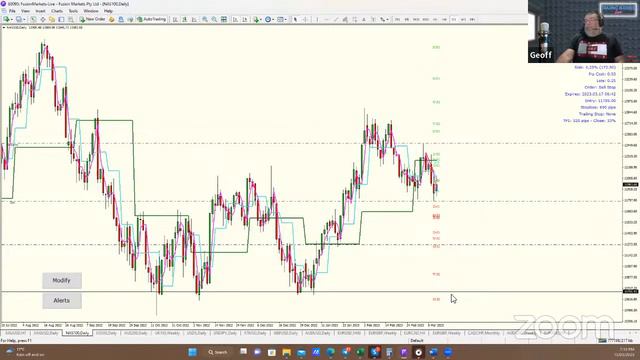Select the crosshair tool

[x=304, y=19]
